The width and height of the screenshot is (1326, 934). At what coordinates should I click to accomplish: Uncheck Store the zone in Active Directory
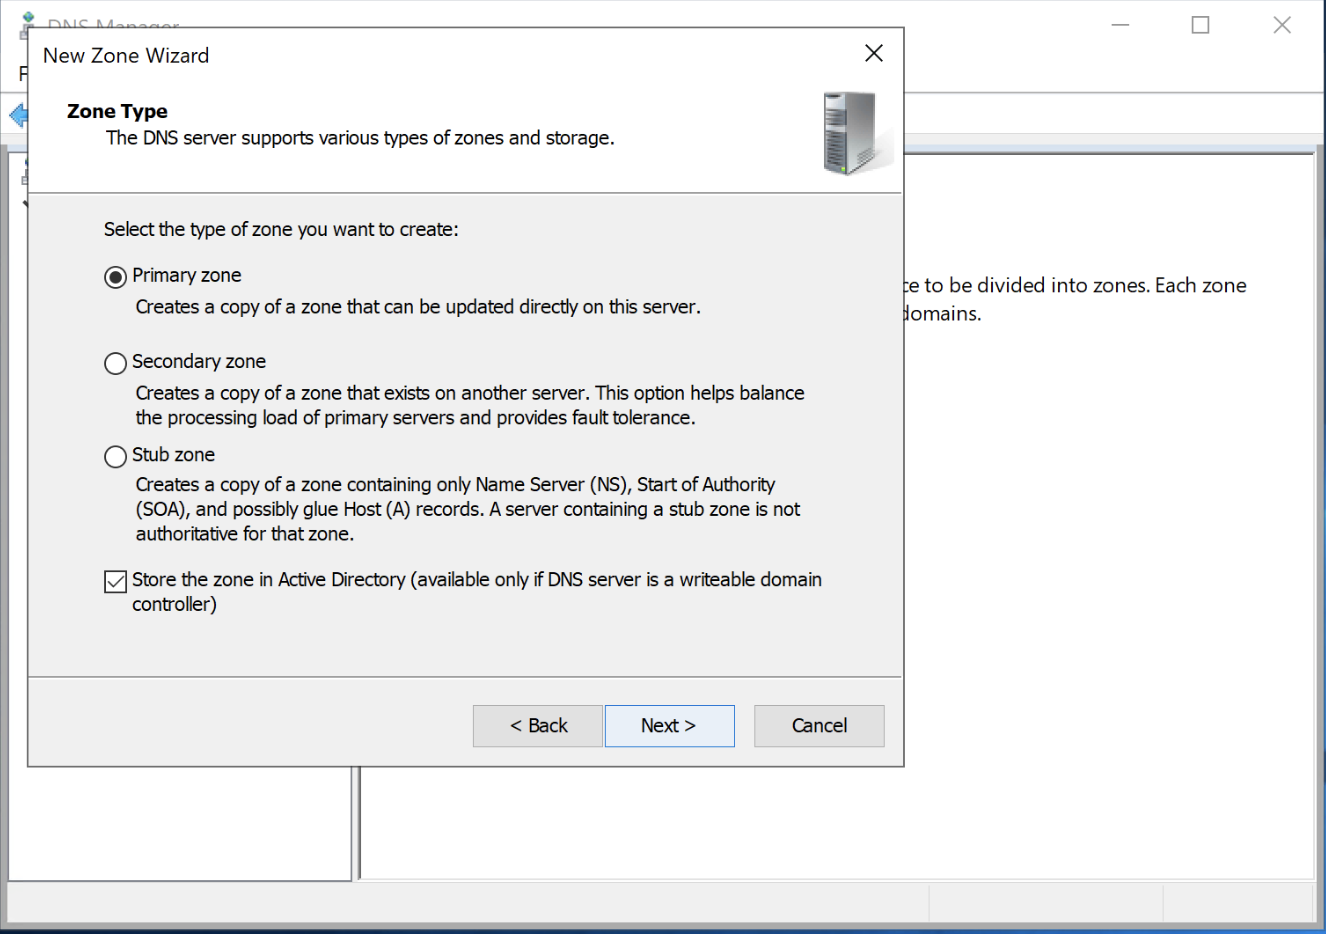coord(116,581)
